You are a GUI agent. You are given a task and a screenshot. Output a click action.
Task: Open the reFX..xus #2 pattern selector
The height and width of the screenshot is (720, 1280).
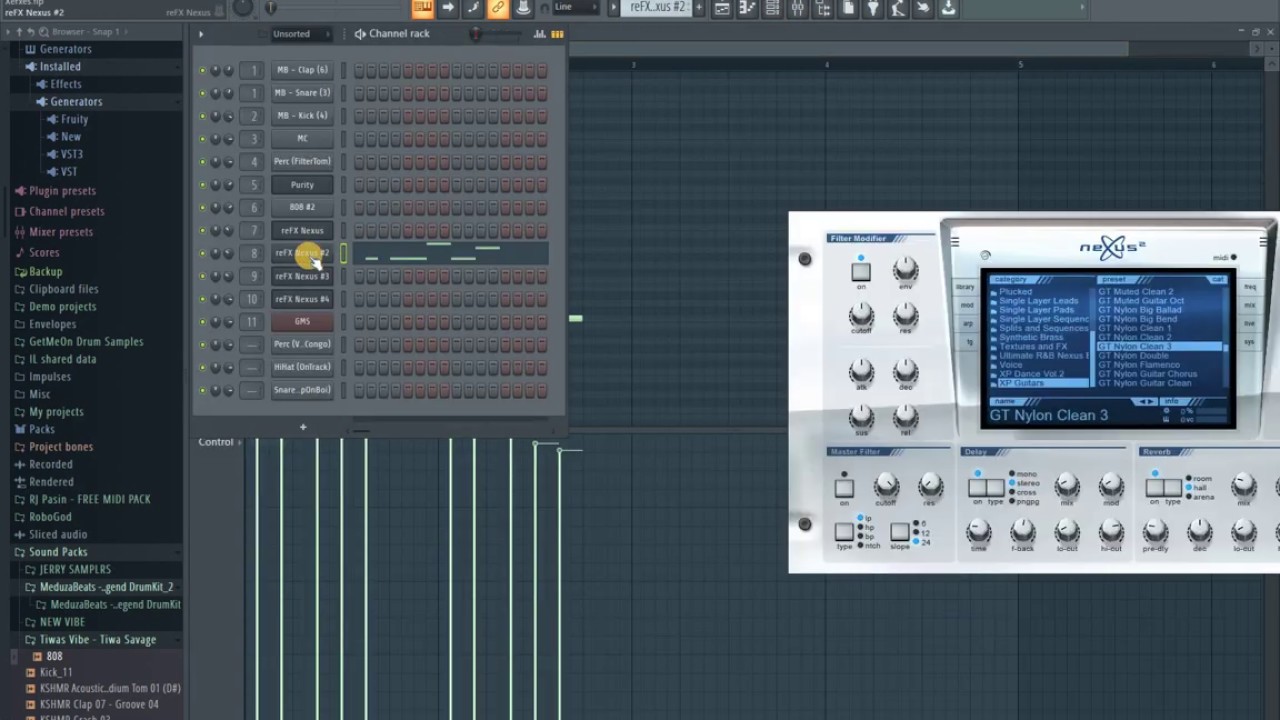tap(657, 8)
